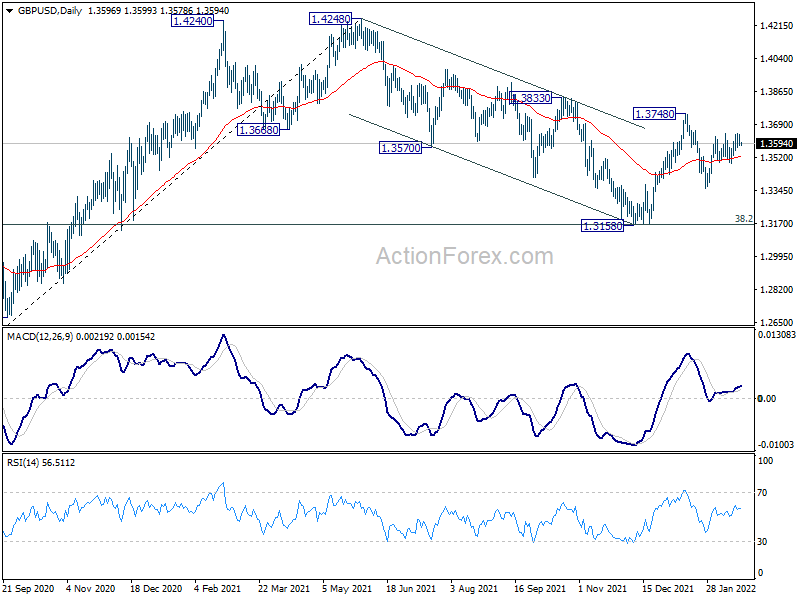Select the 1.31580 low price label

pos(603,226)
